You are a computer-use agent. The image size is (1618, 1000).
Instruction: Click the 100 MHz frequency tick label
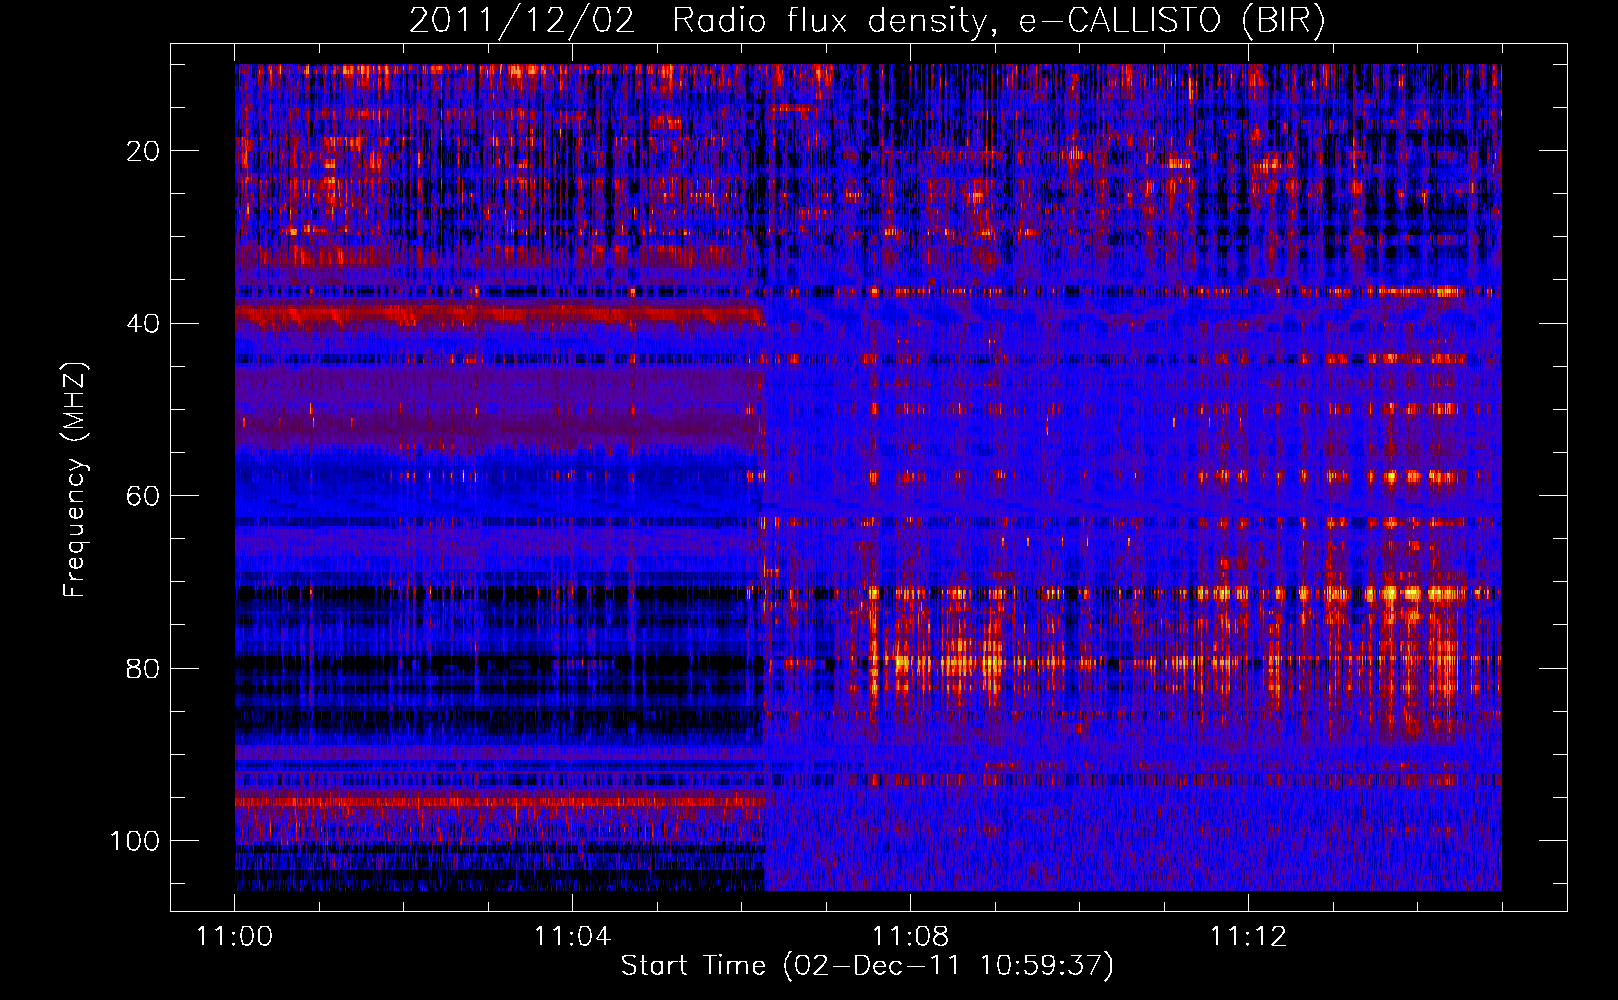(x=135, y=841)
